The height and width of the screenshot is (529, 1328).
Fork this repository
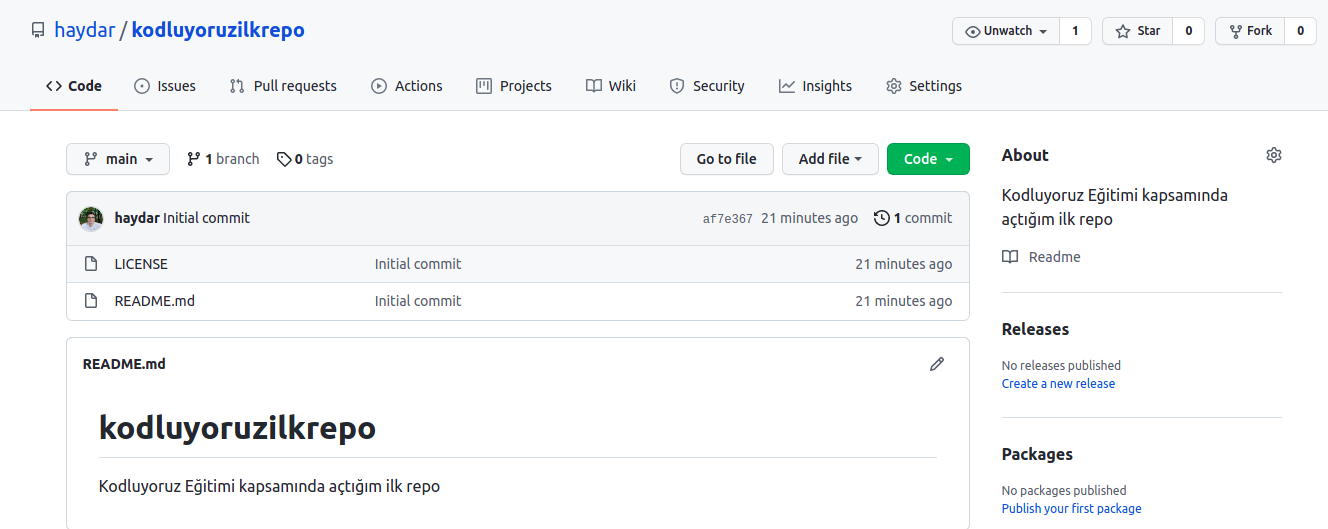point(1249,31)
